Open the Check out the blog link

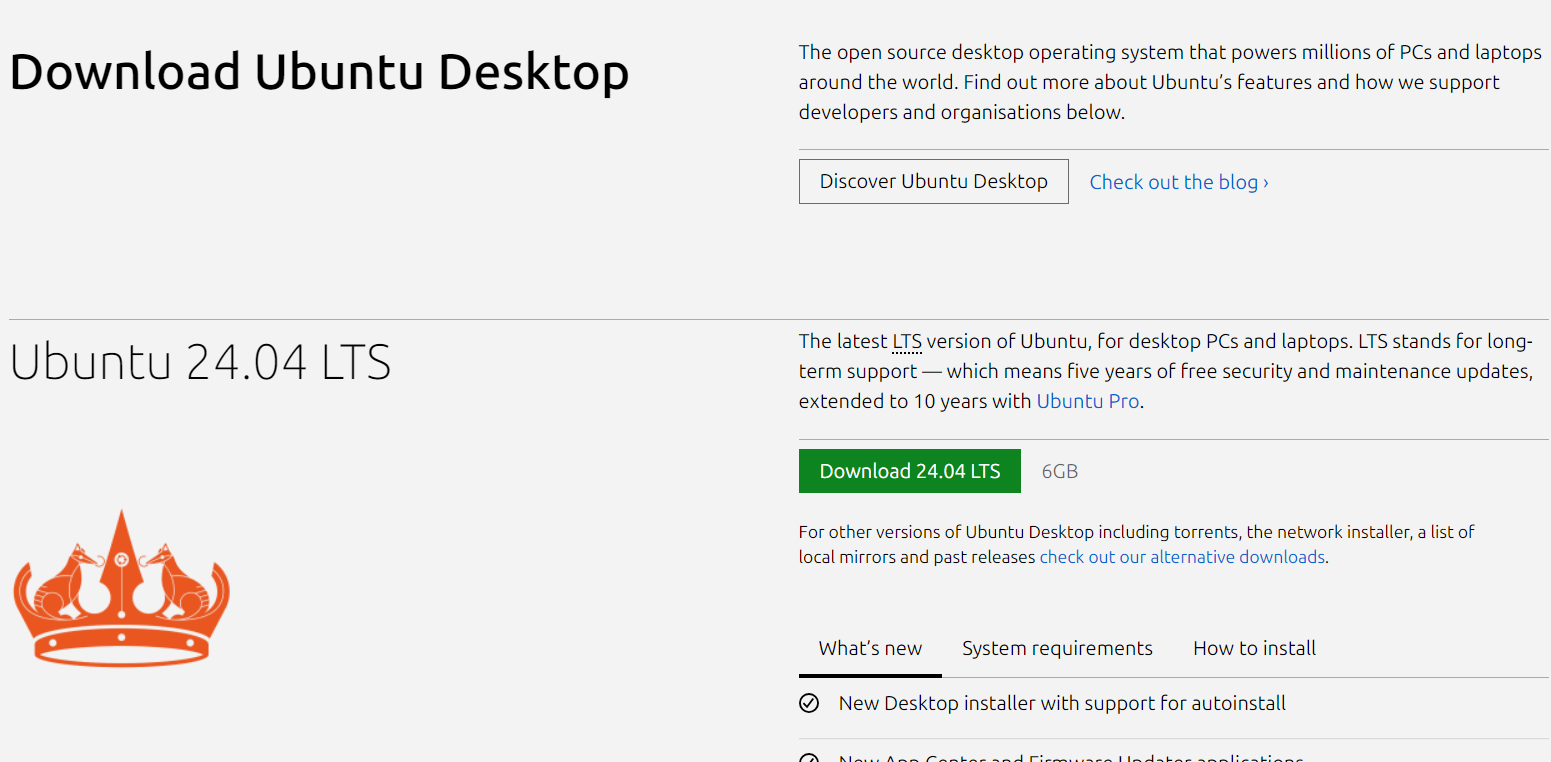coord(1179,182)
